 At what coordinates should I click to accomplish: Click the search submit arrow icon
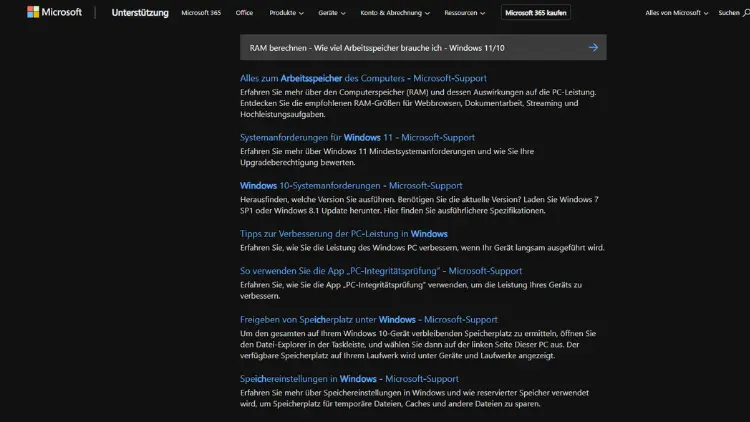tap(593, 47)
